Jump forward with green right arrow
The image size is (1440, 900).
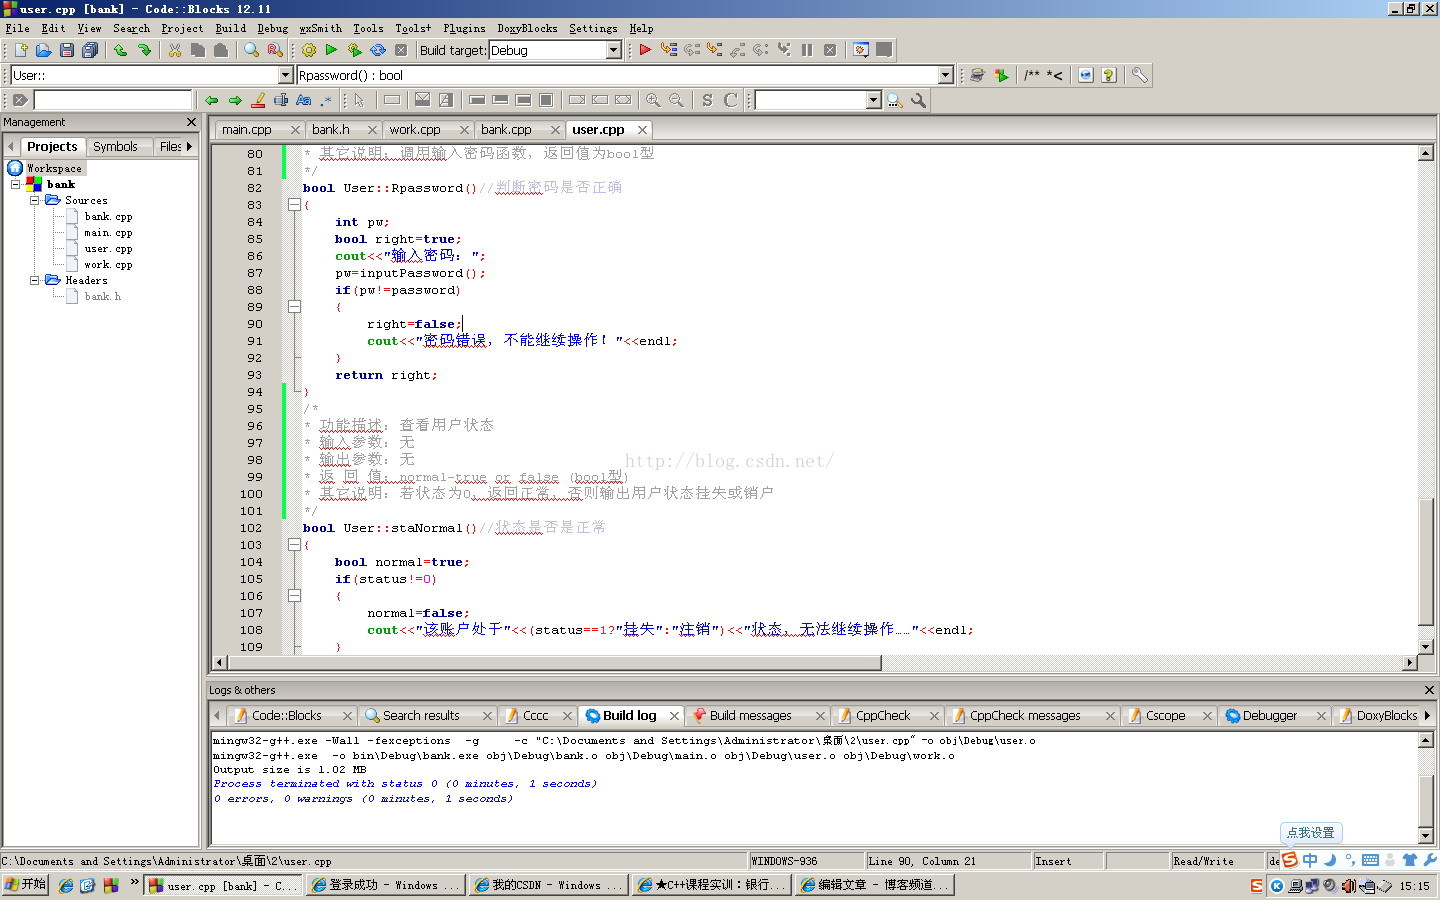[235, 100]
